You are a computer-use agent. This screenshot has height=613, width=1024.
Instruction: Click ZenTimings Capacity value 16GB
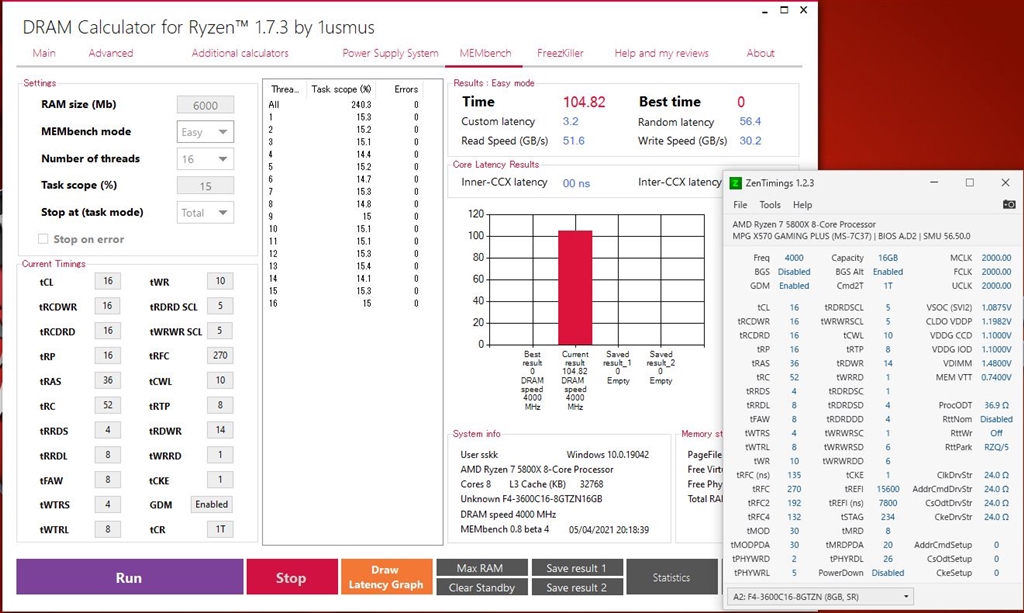888,258
